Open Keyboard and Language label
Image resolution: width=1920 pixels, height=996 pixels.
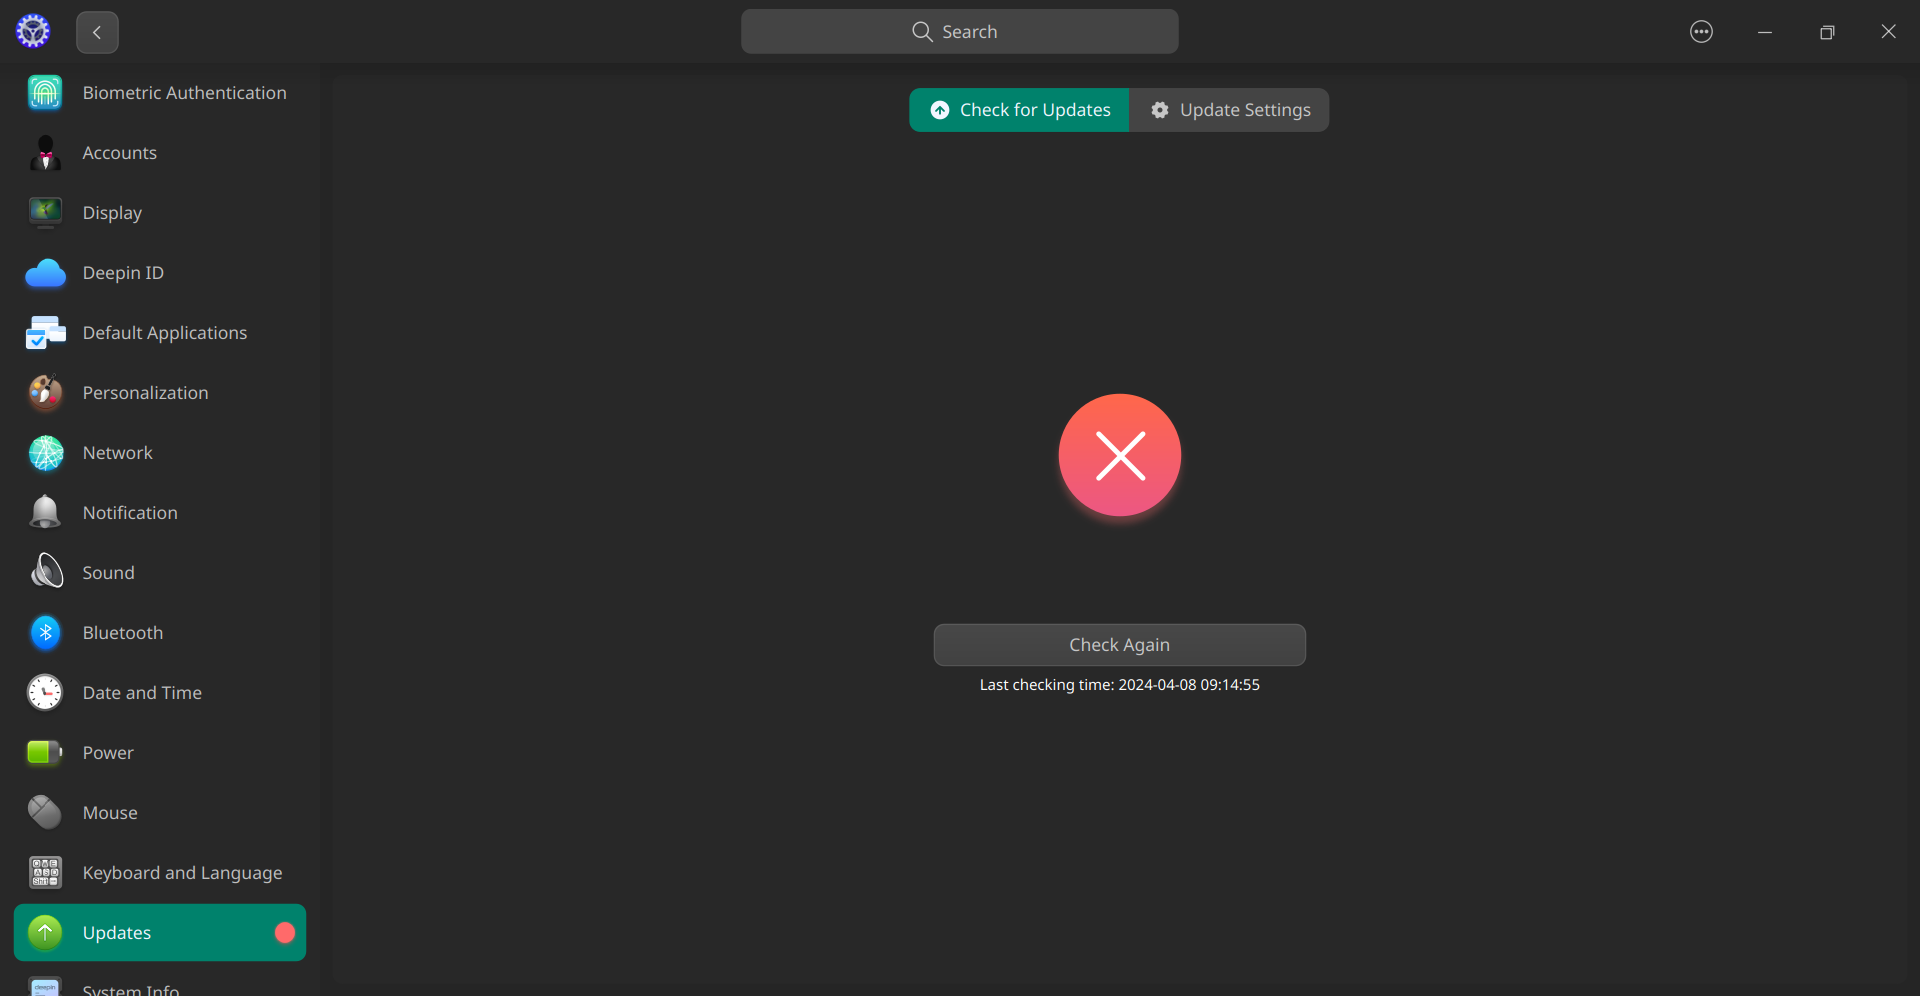tap(182, 873)
